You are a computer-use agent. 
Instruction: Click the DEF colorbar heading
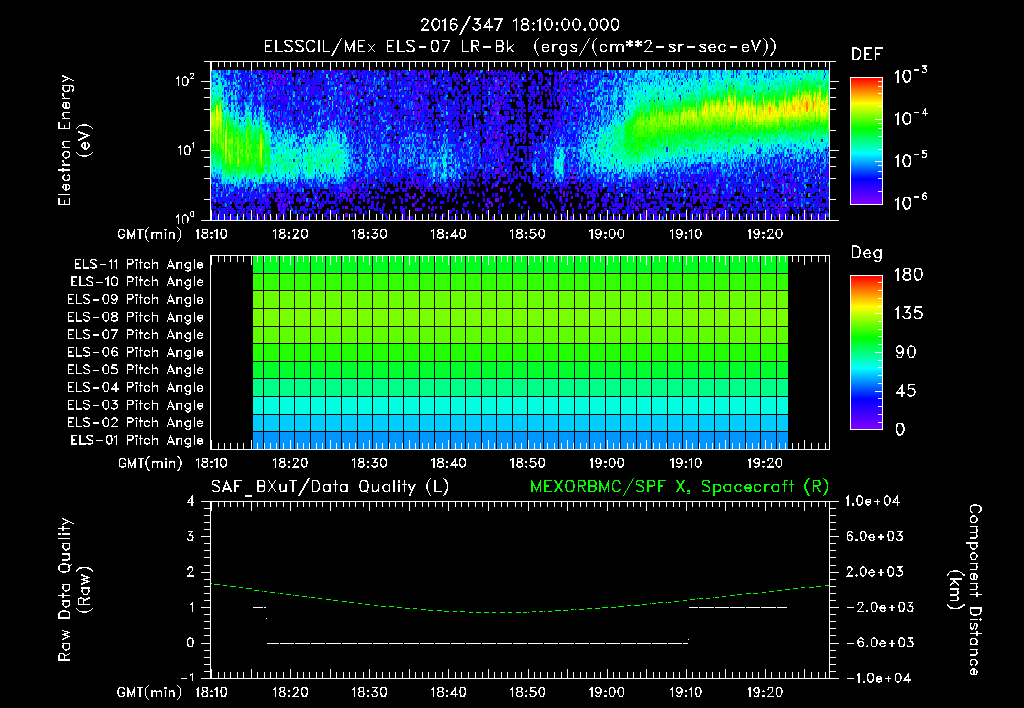point(867,55)
